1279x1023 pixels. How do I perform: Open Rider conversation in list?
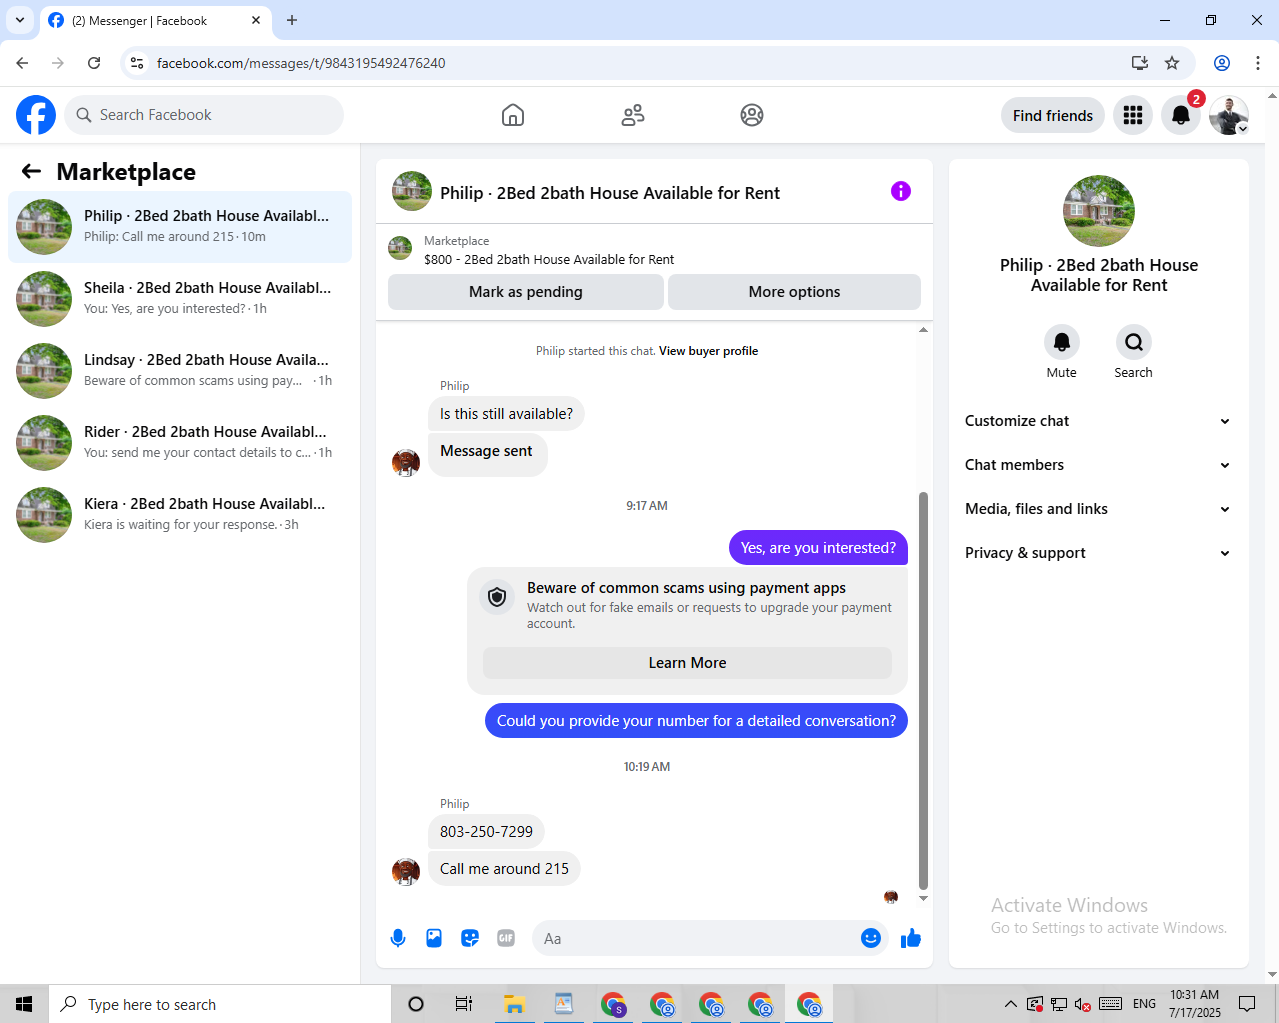tap(180, 443)
